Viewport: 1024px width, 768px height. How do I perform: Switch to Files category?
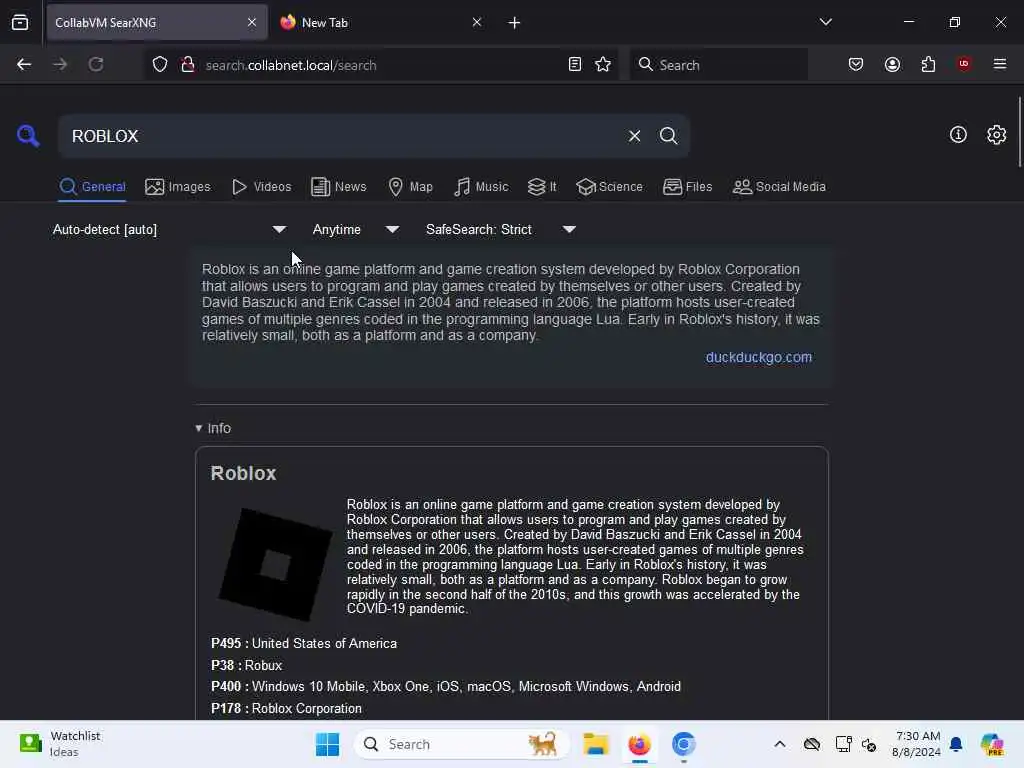687,187
